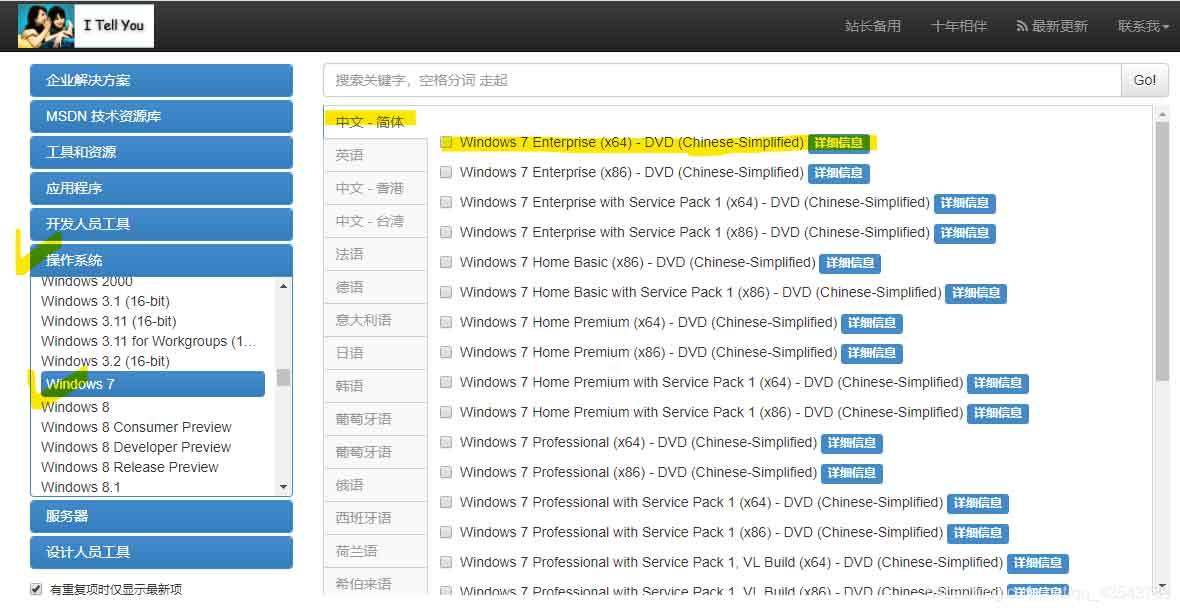Switch to the 荷兰语 language tab
The width and height of the screenshot is (1180, 611).
coord(375,551)
